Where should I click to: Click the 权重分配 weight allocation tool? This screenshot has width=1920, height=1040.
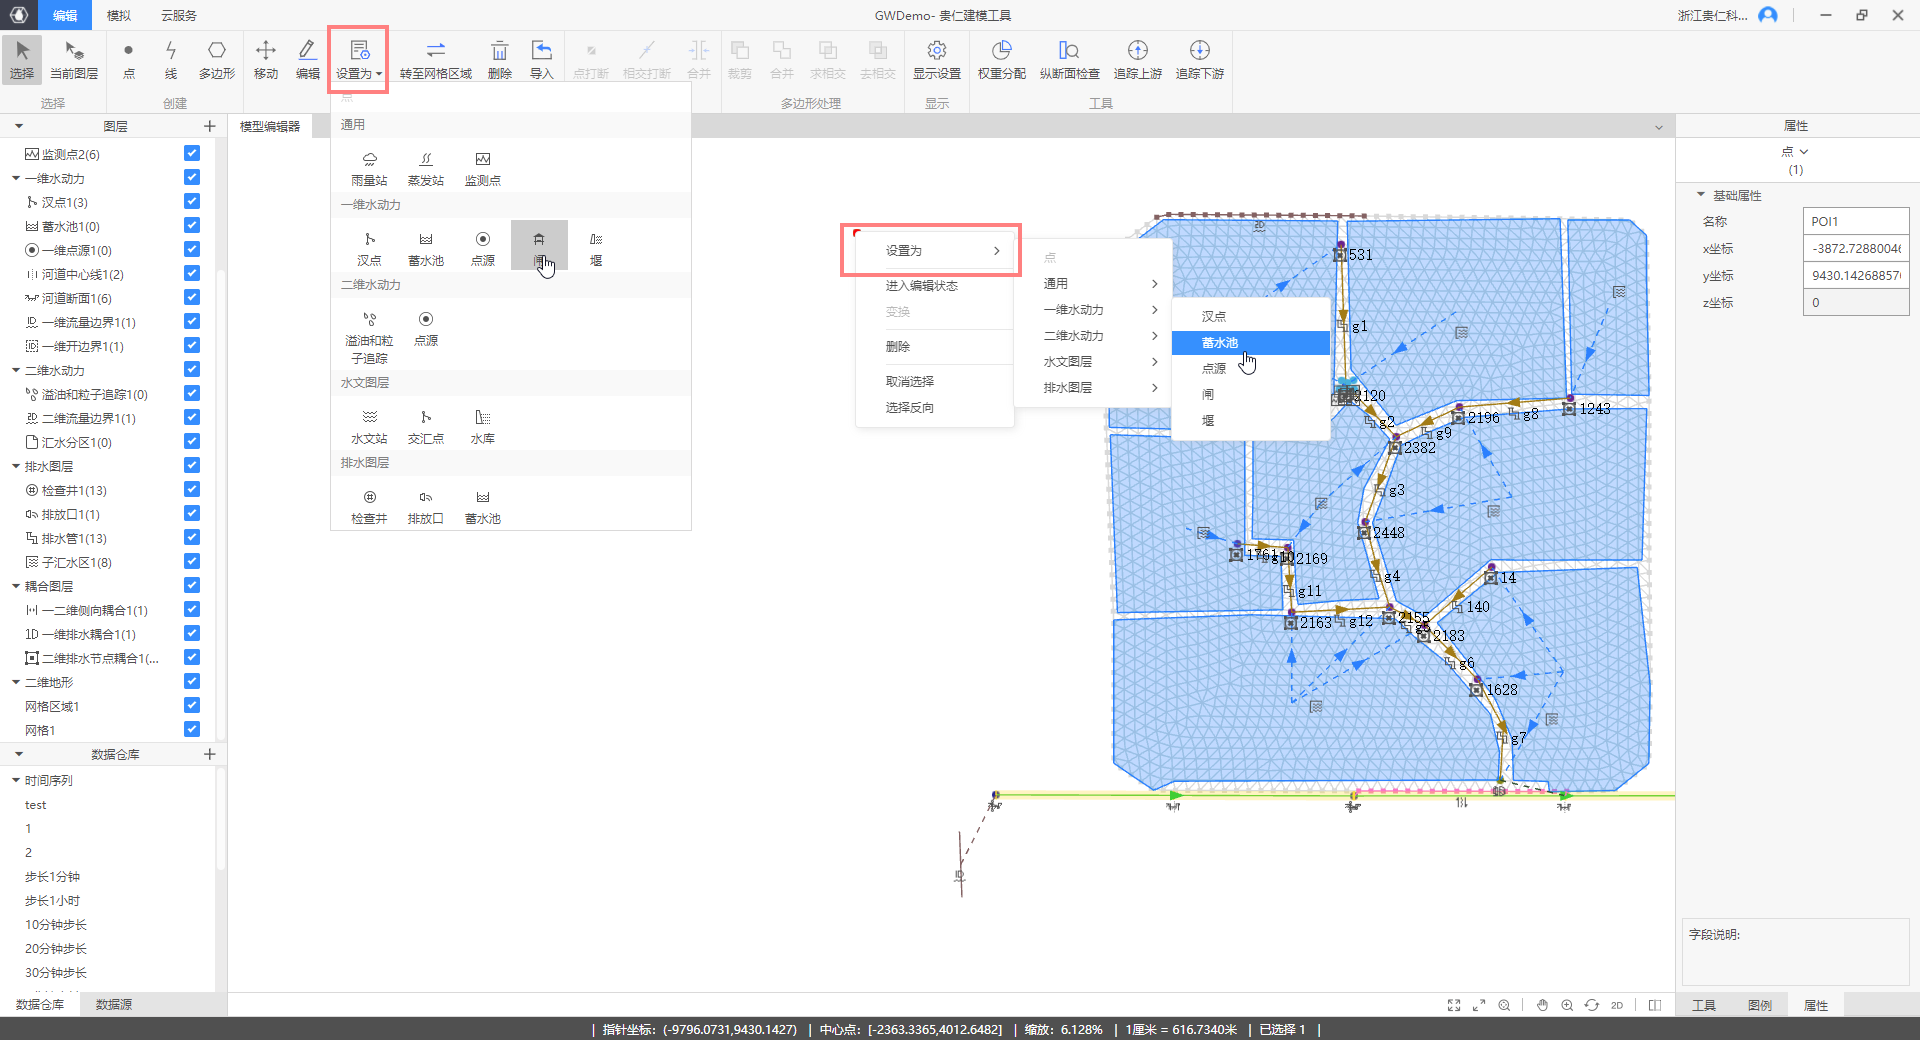click(x=1001, y=59)
